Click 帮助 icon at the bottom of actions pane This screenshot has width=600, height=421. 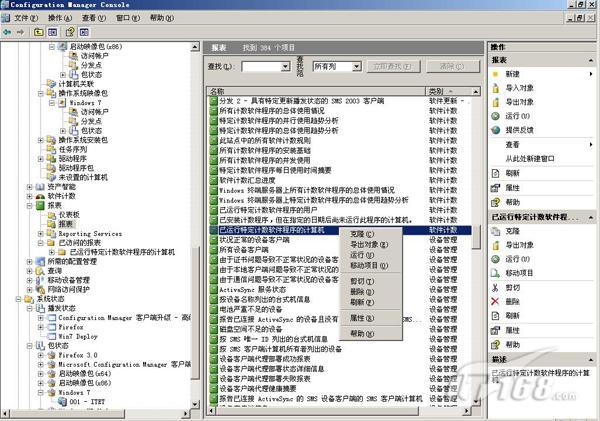point(496,345)
